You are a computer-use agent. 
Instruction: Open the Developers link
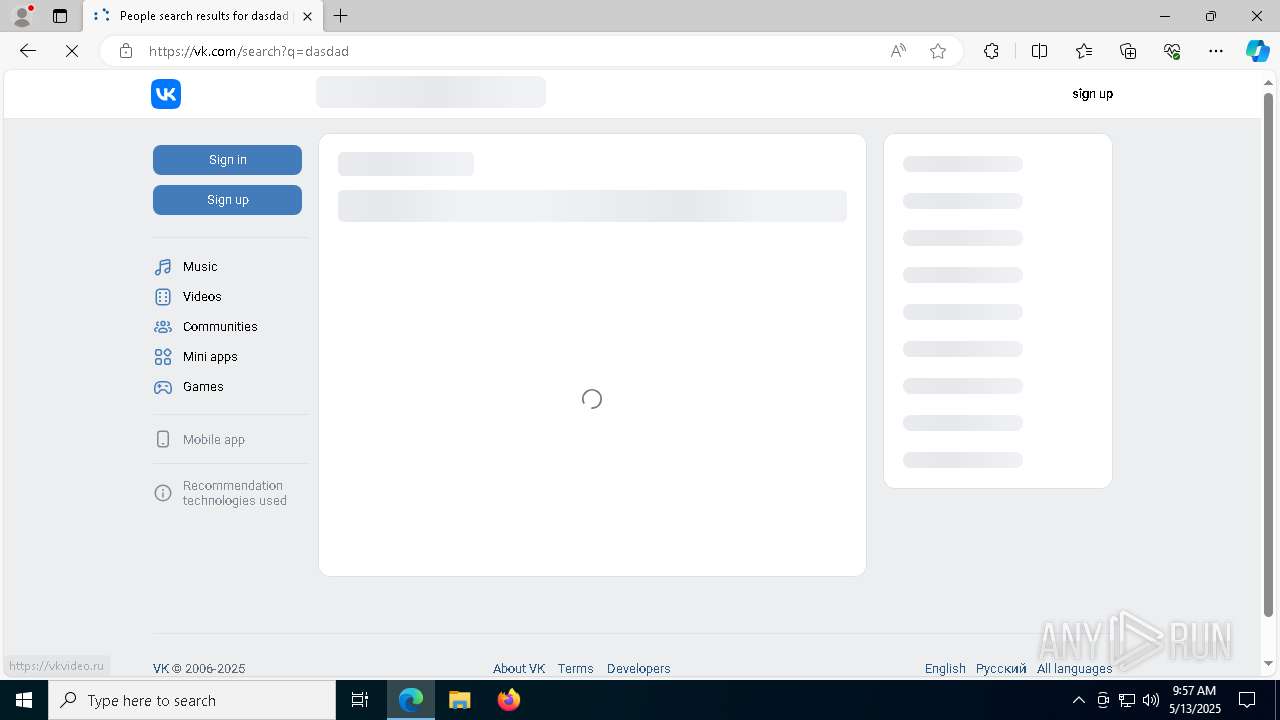[639, 669]
